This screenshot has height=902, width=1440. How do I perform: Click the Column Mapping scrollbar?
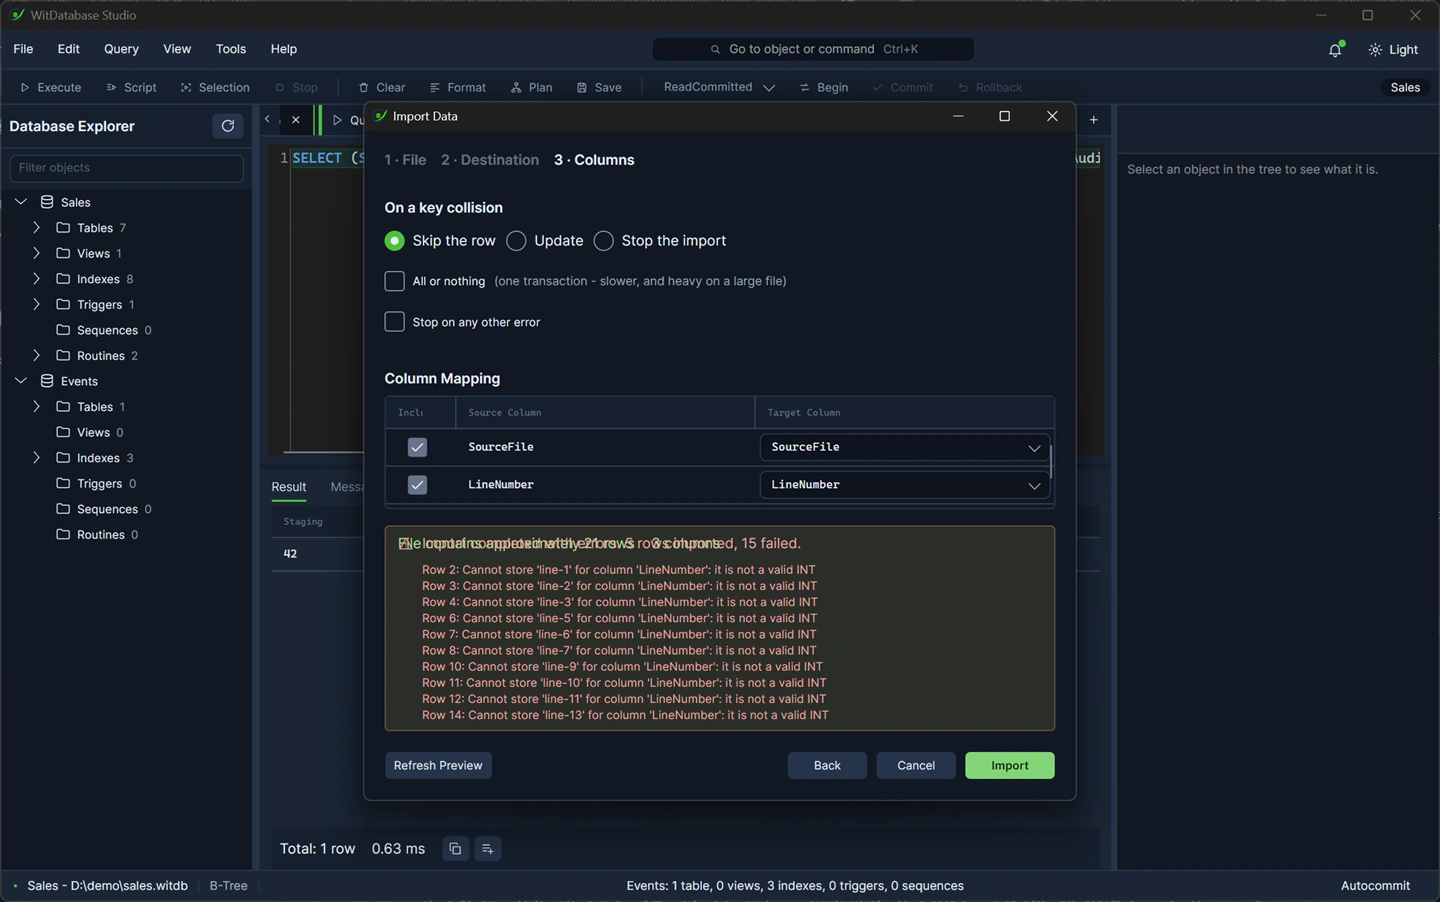click(1051, 462)
